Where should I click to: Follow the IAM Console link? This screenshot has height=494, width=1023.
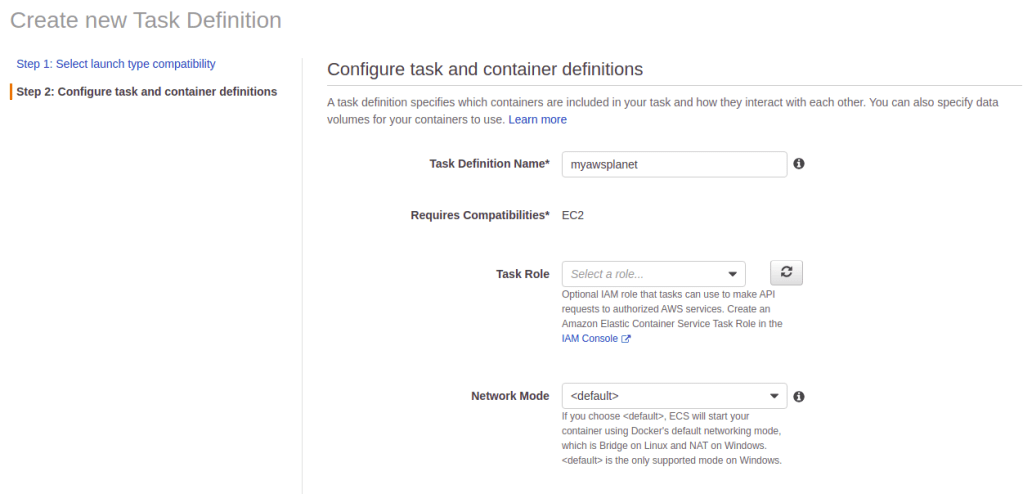[590, 339]
